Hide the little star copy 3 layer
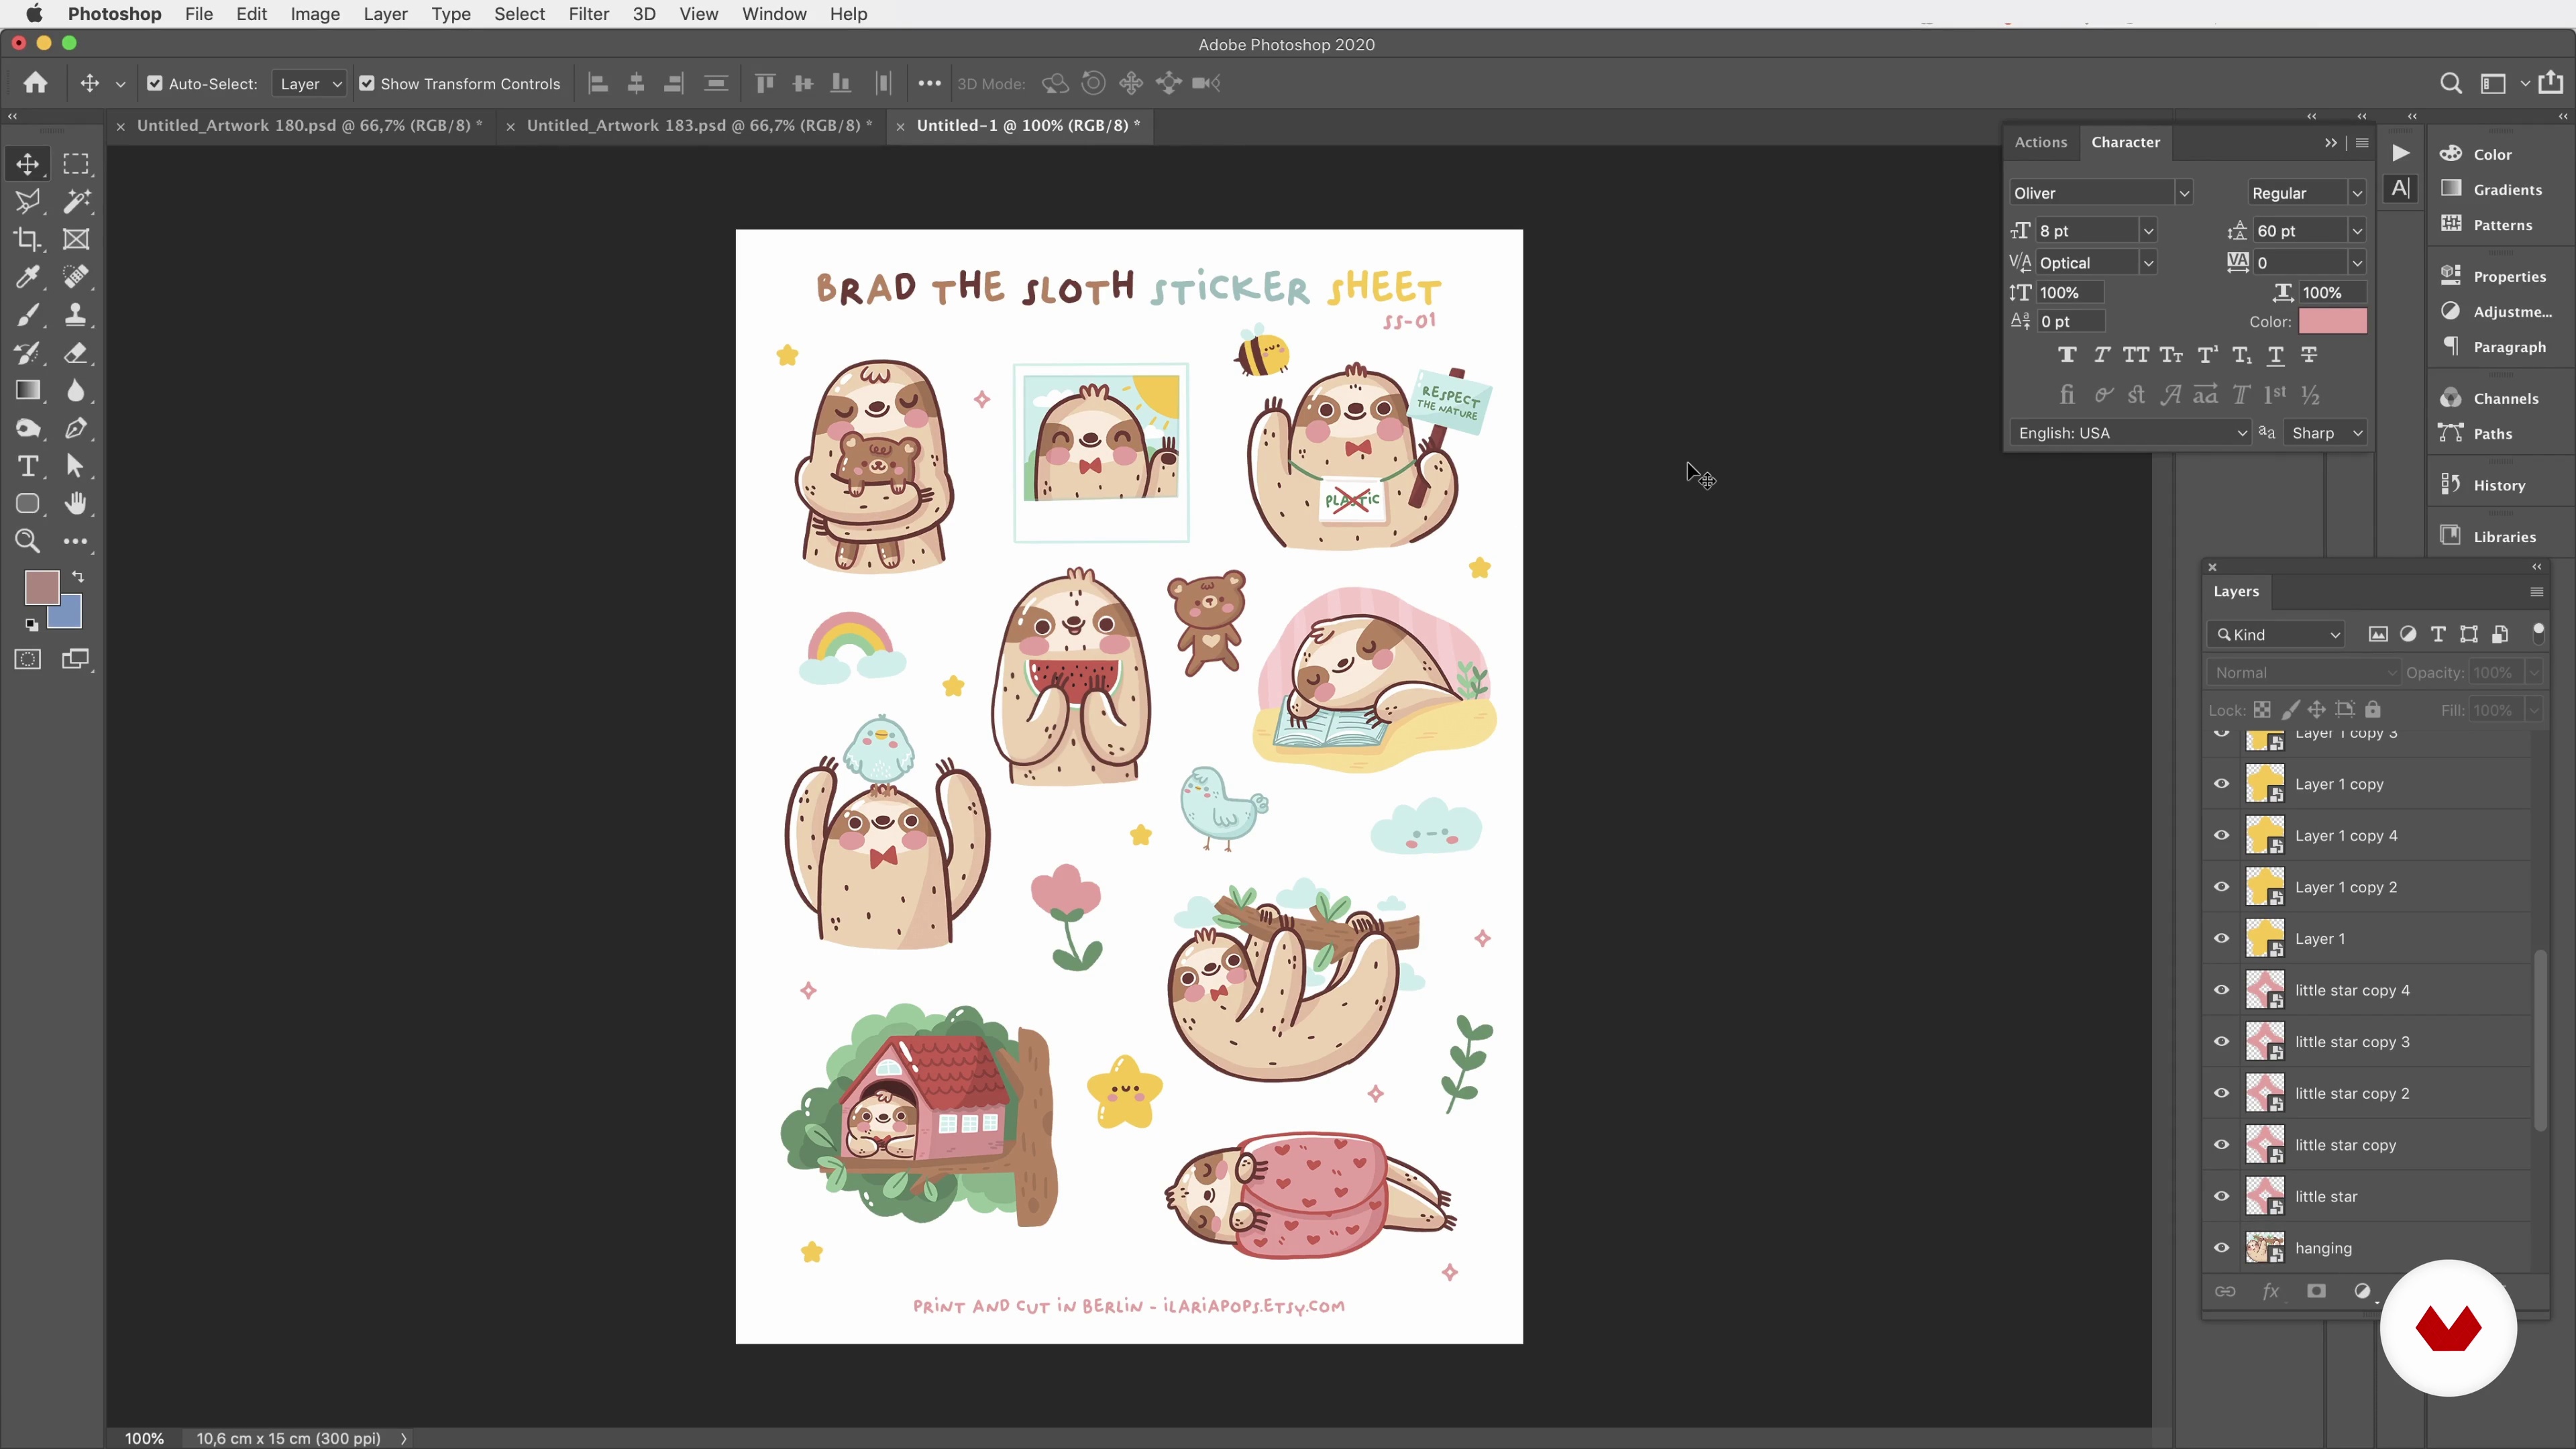The width and height of the screenshot is (2576, 1449). (x=2221, y=1042)
